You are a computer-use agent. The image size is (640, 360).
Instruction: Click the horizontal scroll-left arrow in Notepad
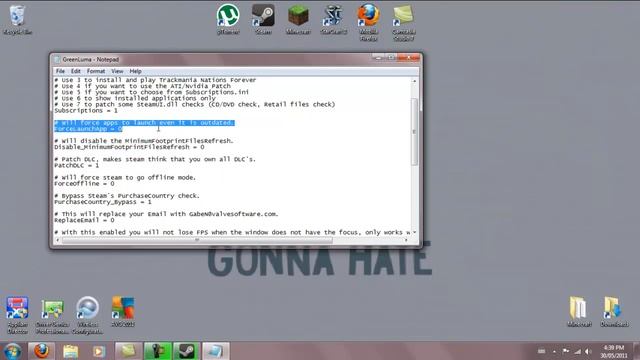[x=58, y=240]
